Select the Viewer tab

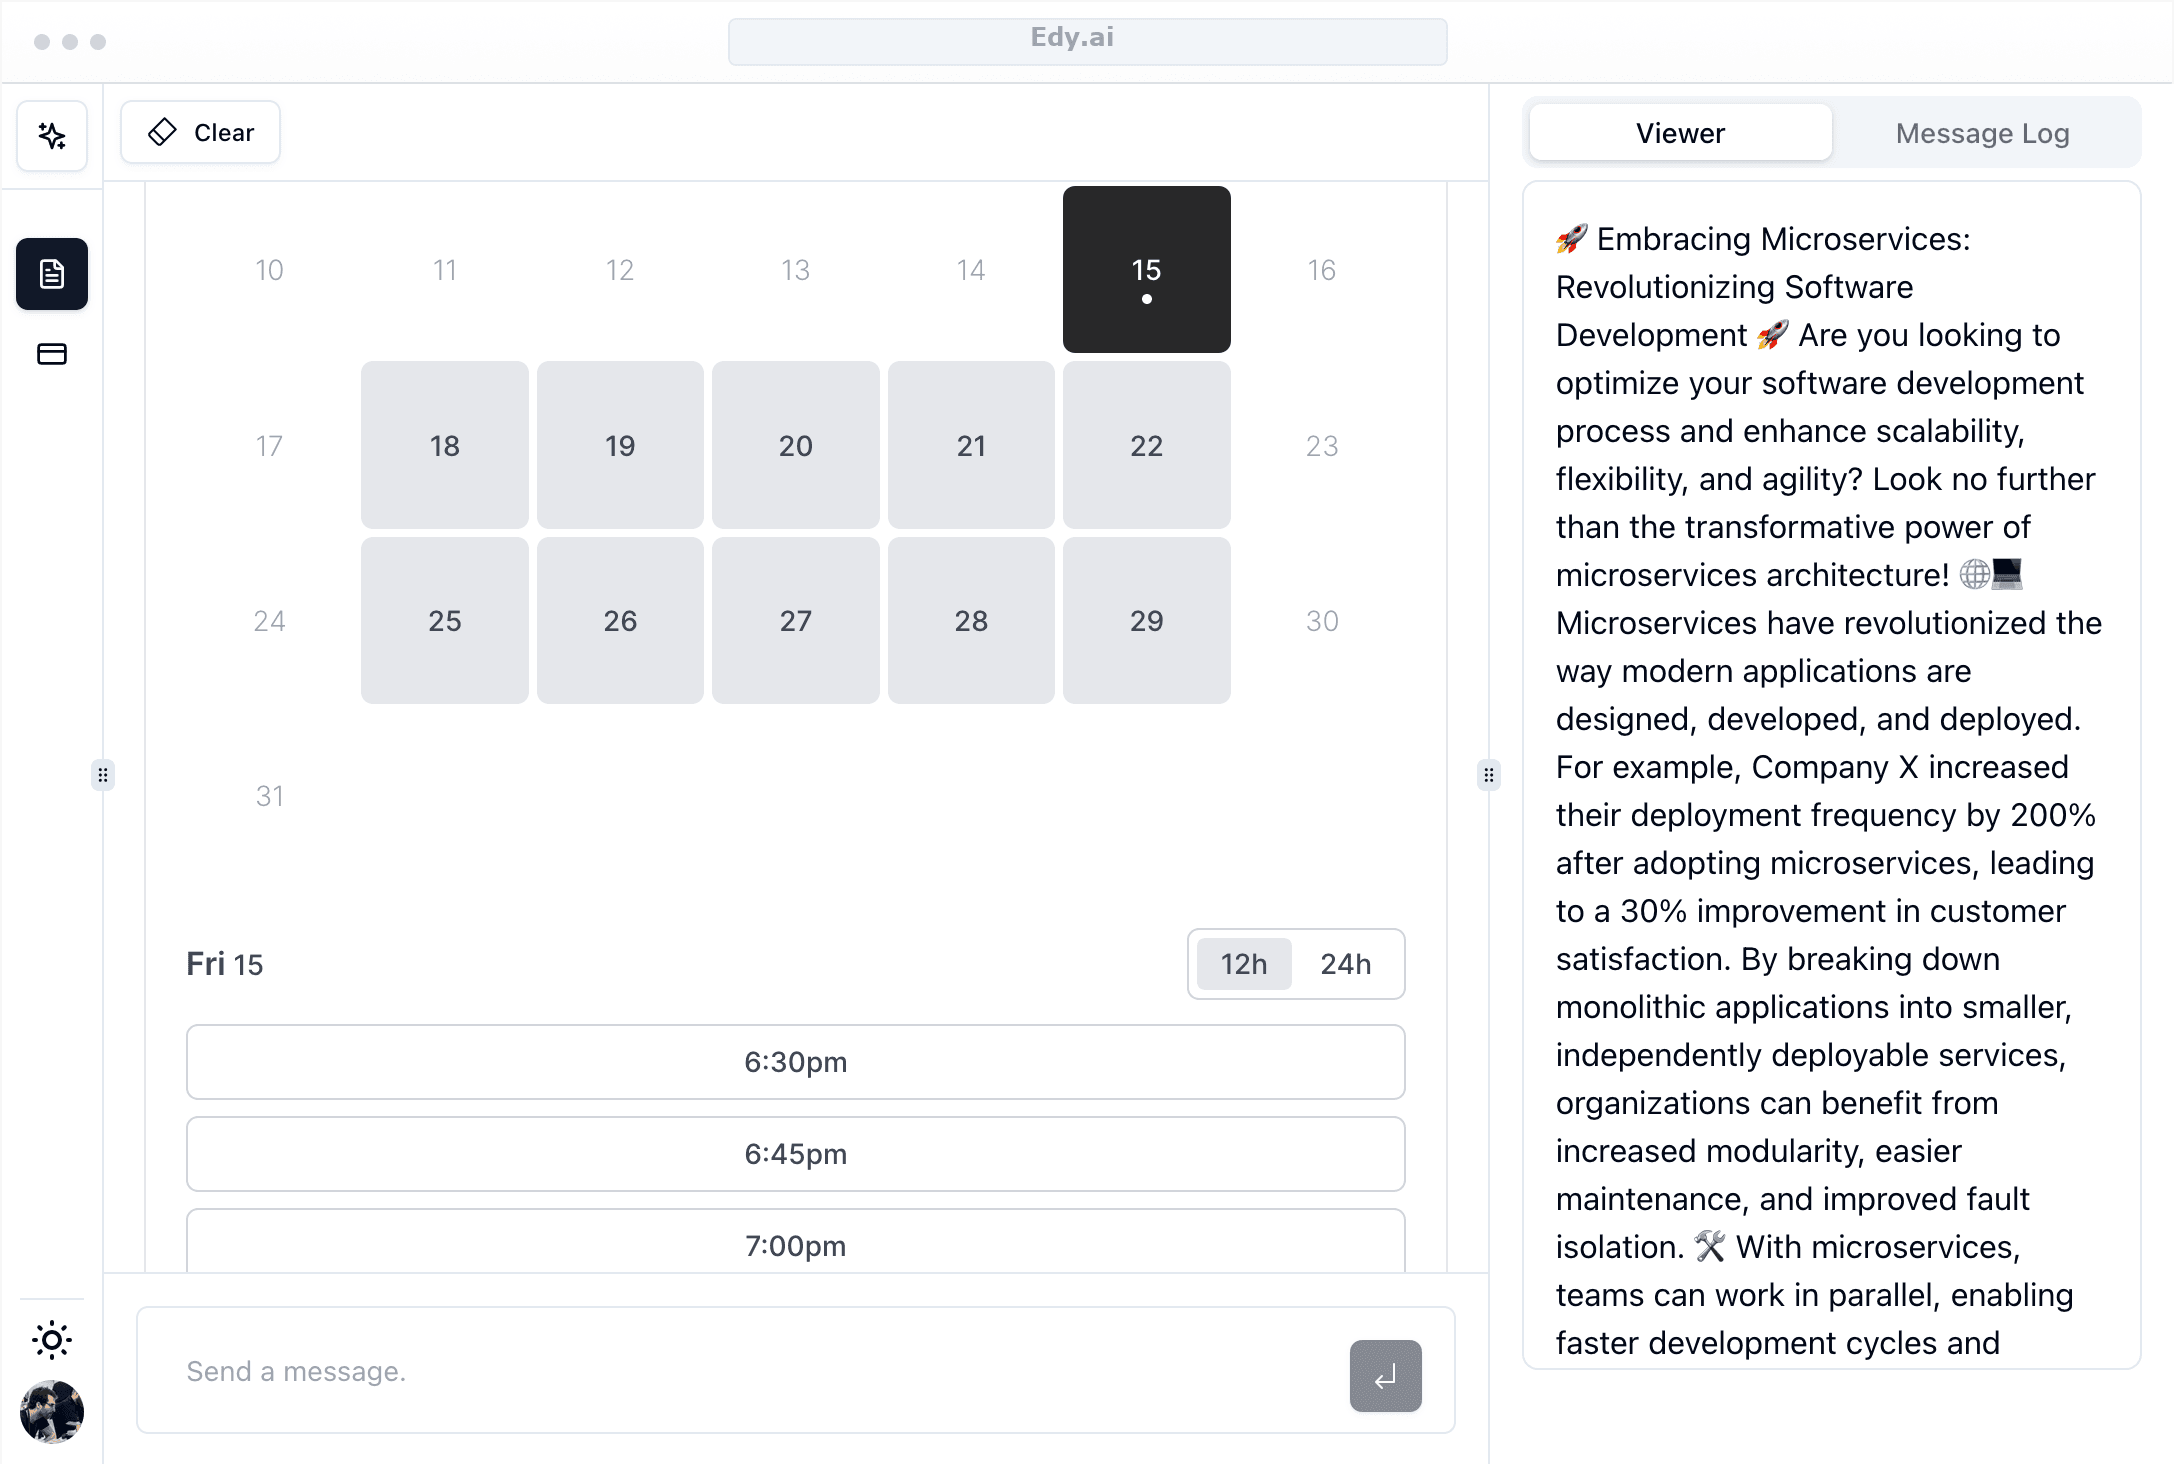1680,133
